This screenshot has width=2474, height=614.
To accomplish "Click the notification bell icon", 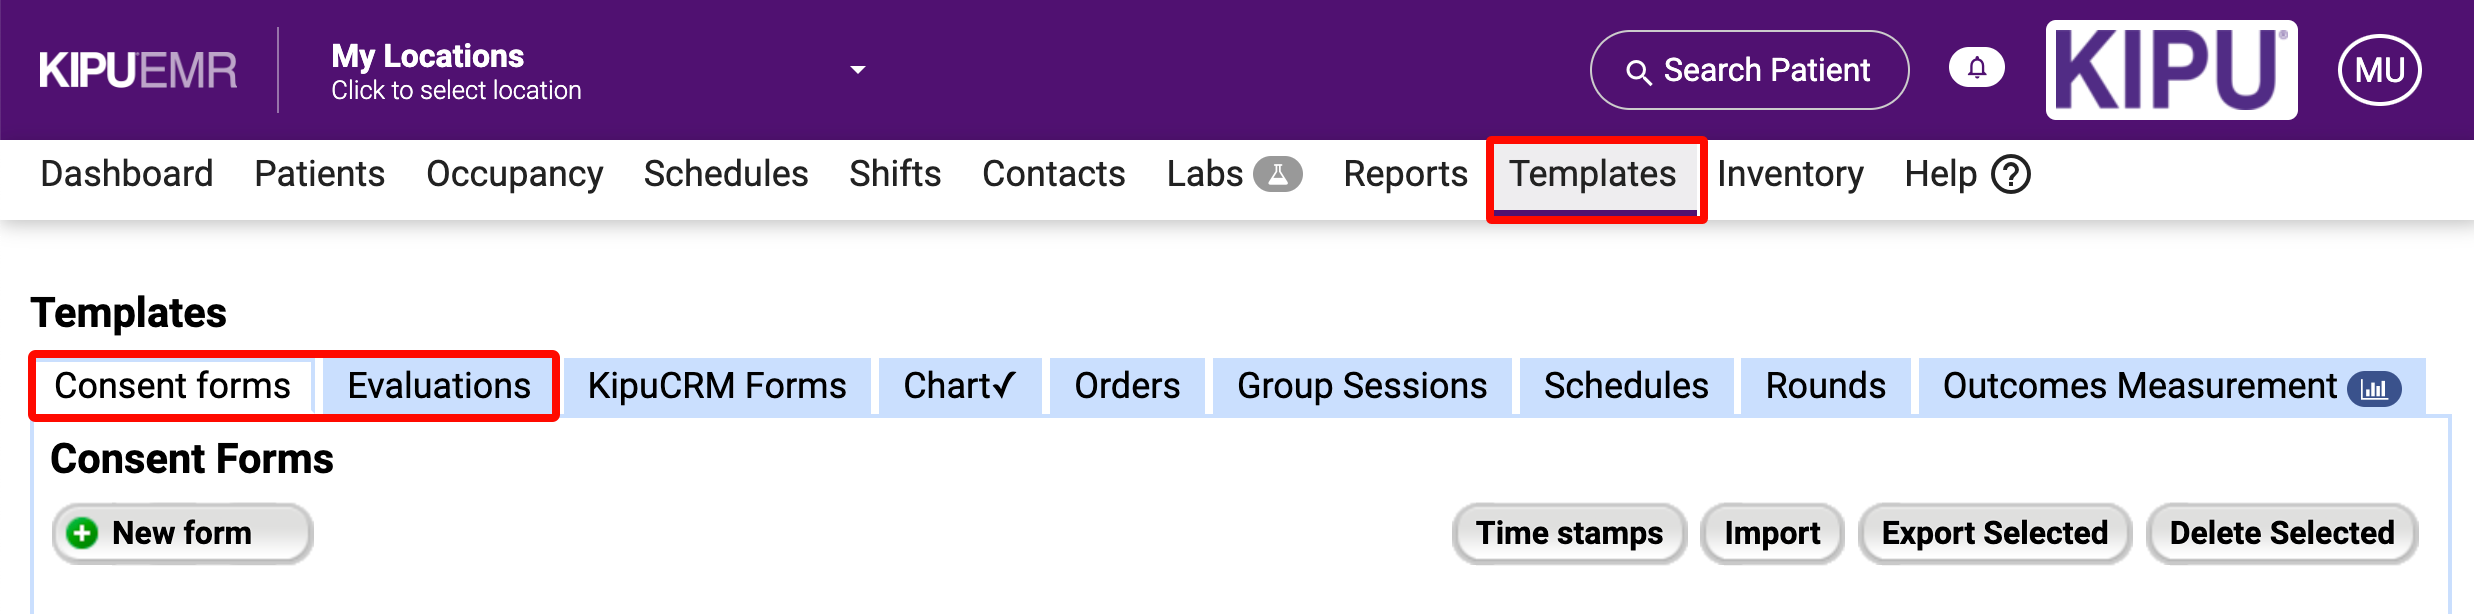I will tap(1976, 68).
